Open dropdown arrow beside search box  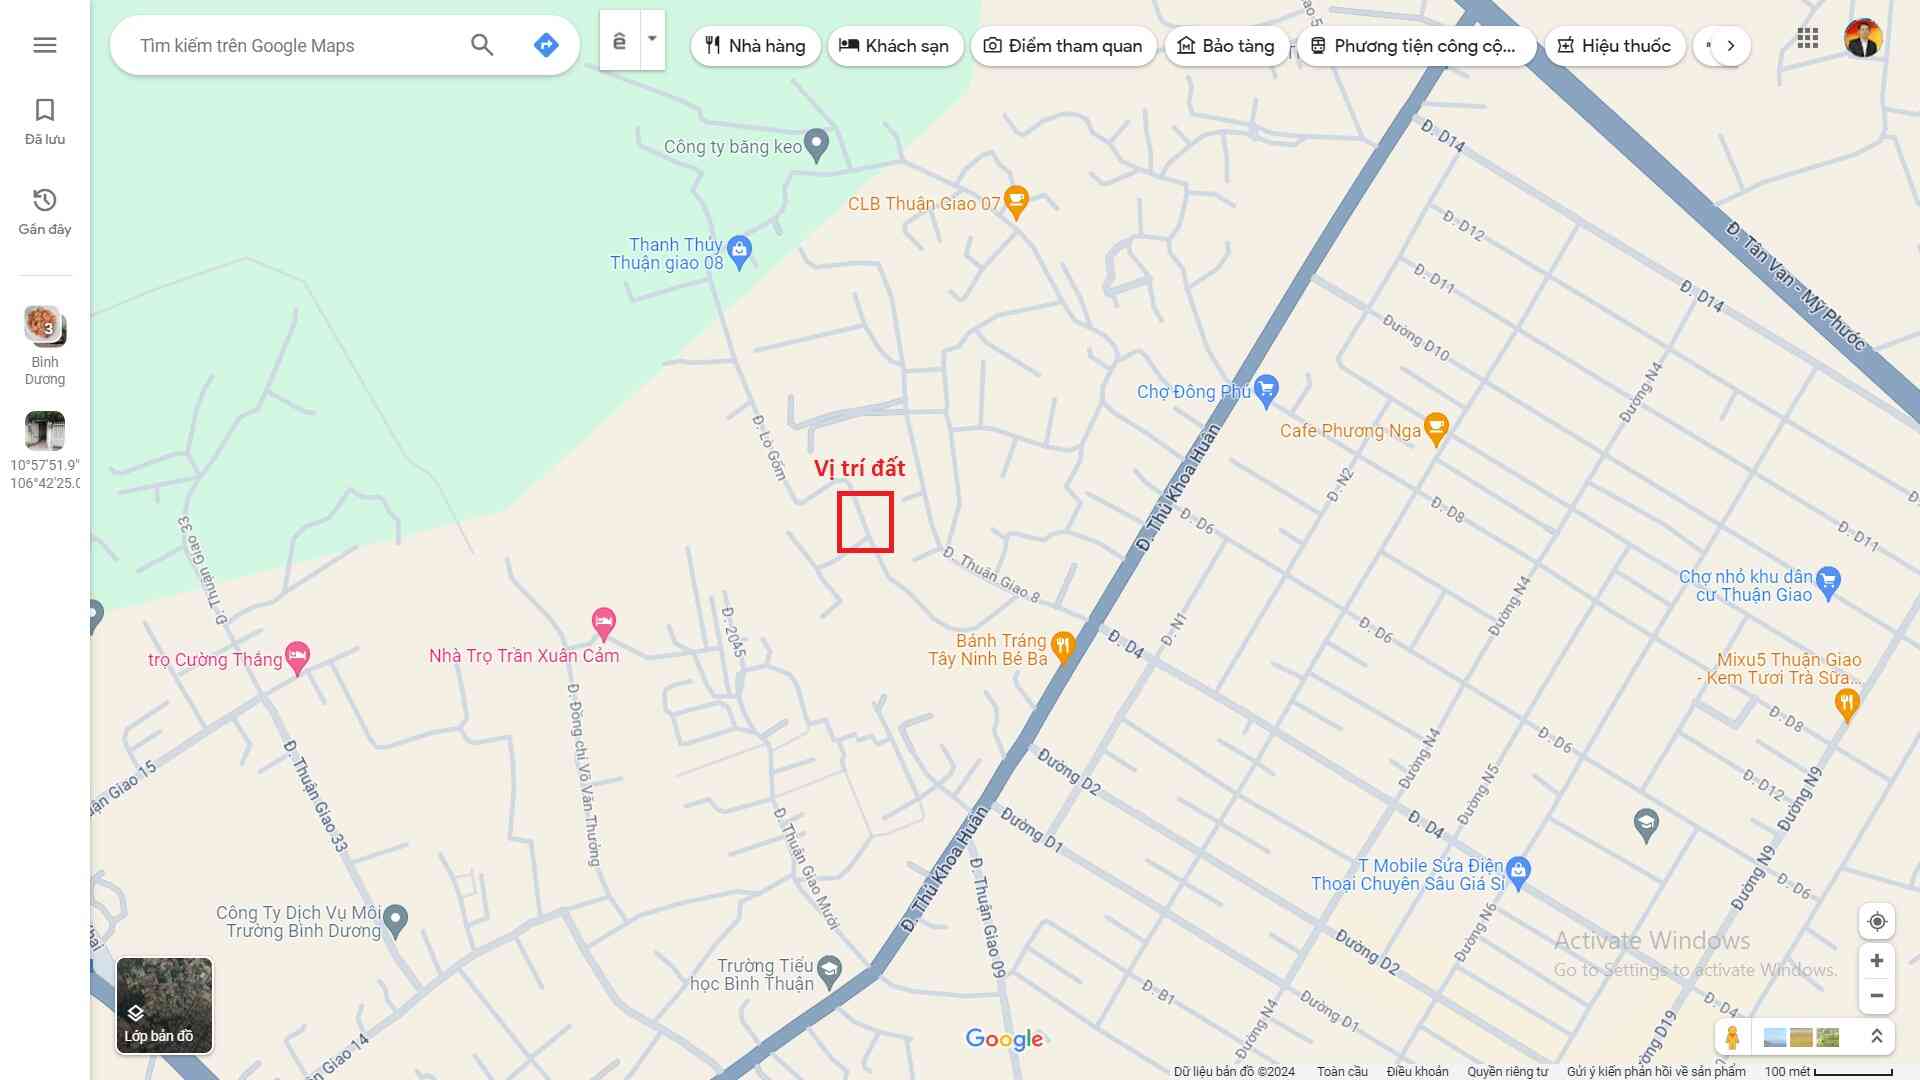(x=652, y=40)
